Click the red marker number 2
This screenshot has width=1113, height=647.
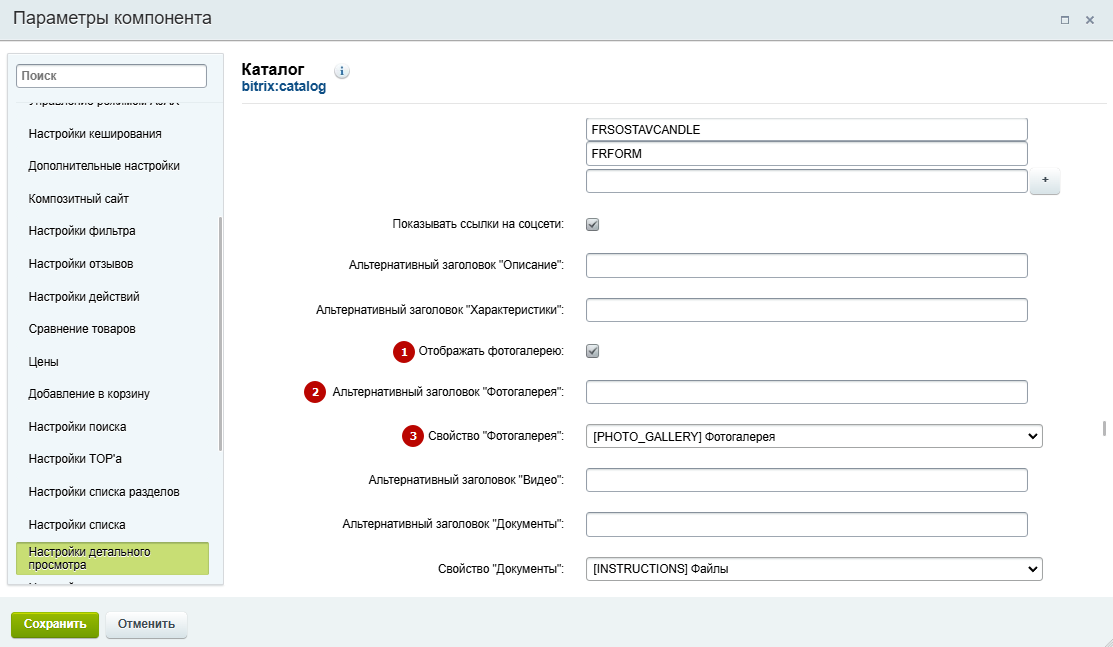click(315, 392)
